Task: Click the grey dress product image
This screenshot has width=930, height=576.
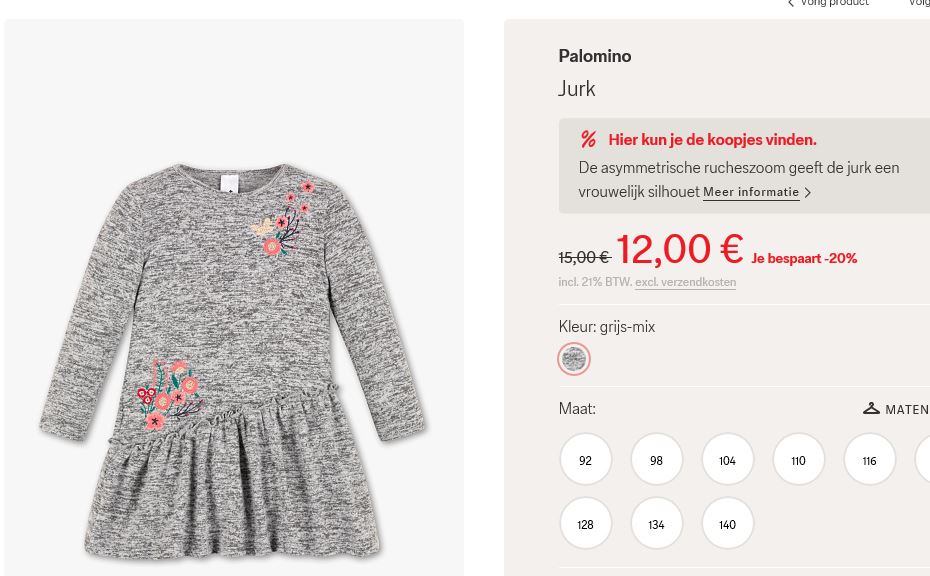Action: tap(234, 360)
